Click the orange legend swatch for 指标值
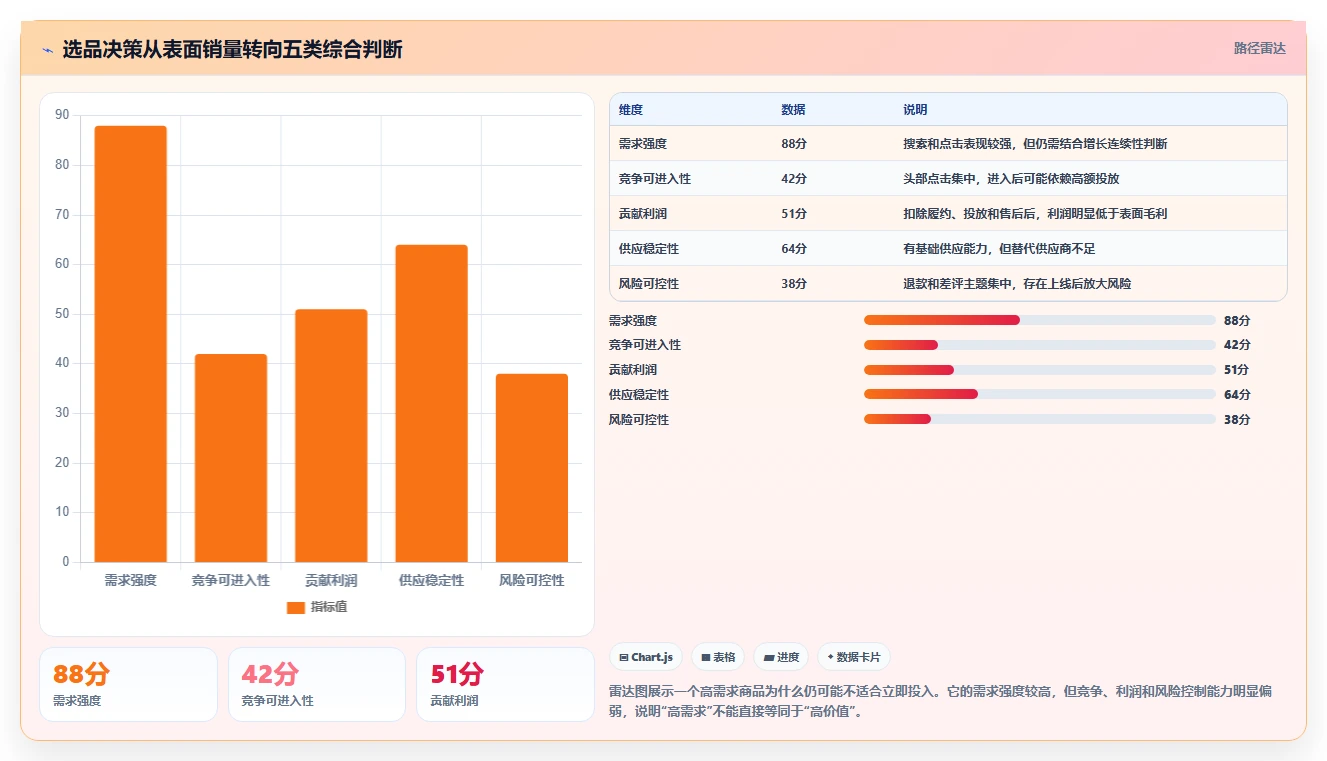Viewport: 1327px width, 761px height. point(295,607)
